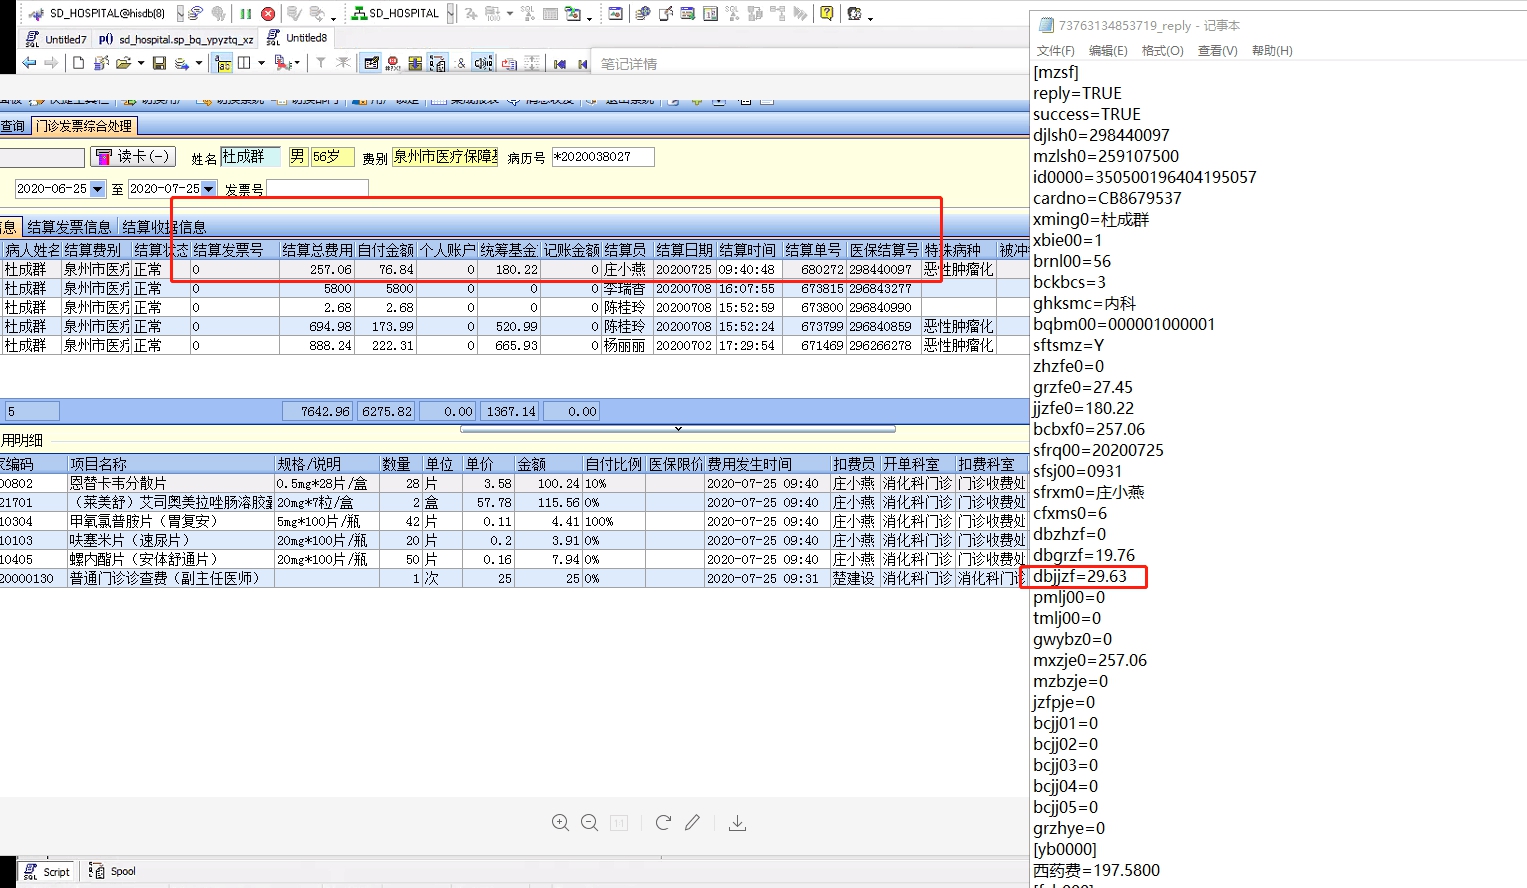
Task: Click the save disk icon in toolbar
Action: coord(159,63)
